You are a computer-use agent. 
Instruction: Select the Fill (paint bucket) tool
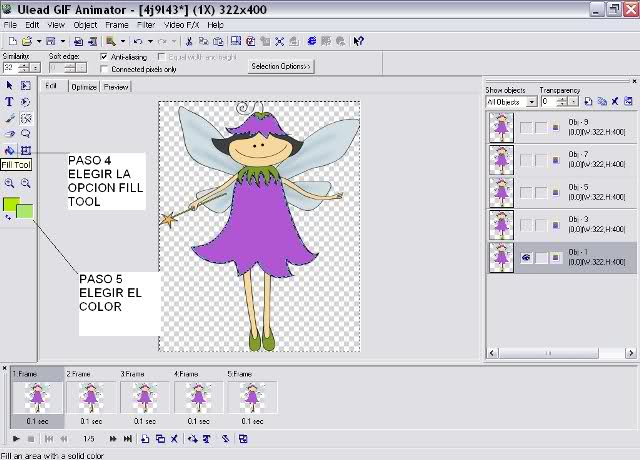[9, 150]
